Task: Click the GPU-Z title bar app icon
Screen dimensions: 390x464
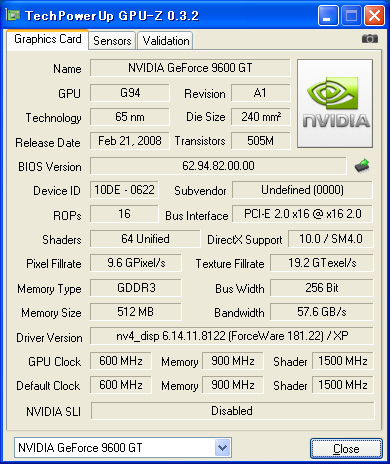Action: (13, 15)
